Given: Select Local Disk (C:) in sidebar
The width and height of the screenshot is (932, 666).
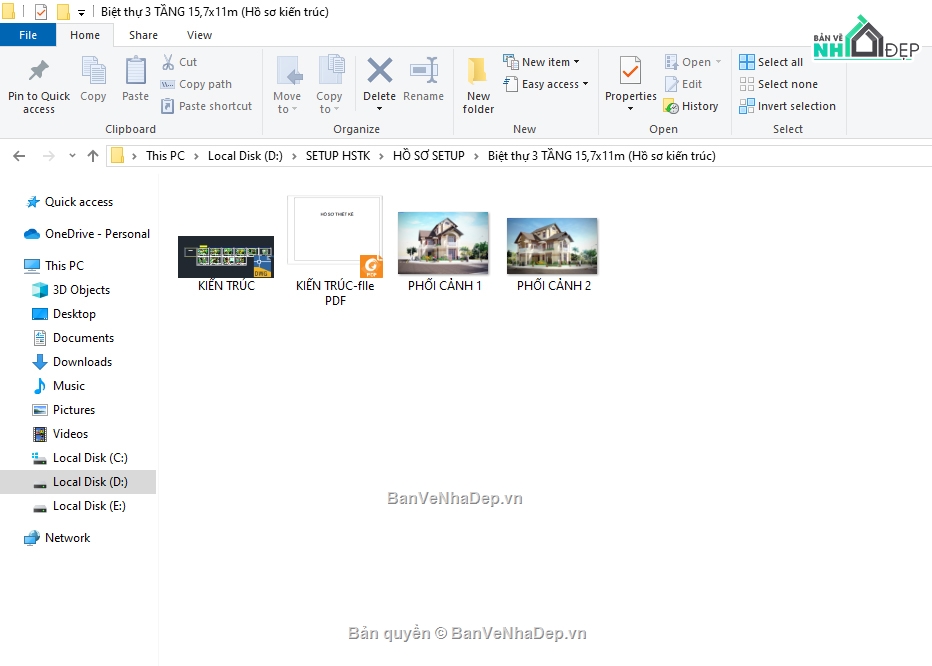Looking at the screenshot, I should point(89,458).
